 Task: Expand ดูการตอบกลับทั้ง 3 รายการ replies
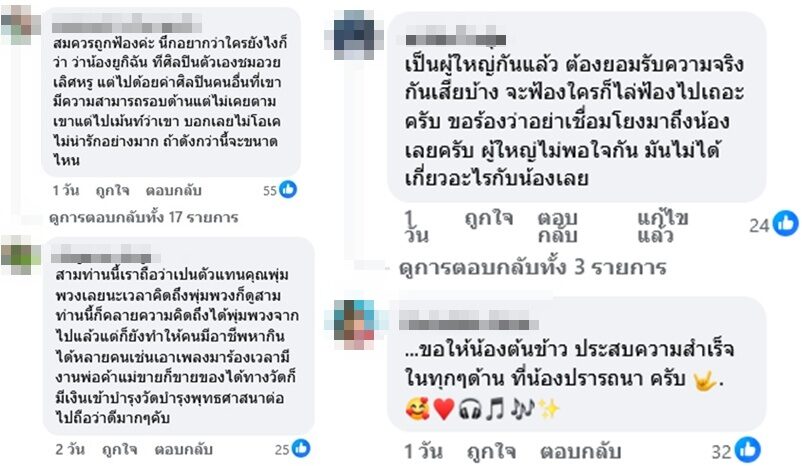532,267
